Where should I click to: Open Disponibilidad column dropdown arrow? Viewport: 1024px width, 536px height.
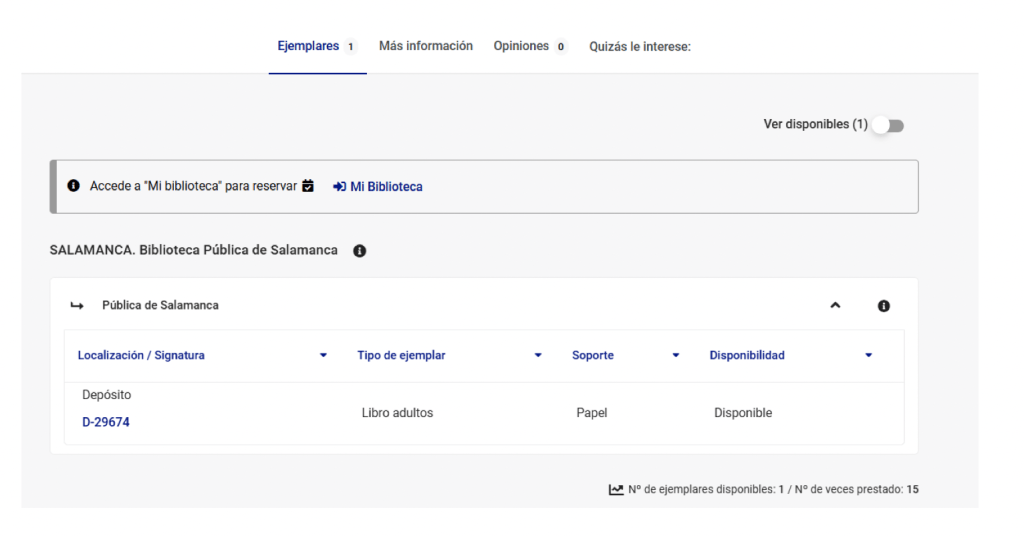tap(869, 355)
